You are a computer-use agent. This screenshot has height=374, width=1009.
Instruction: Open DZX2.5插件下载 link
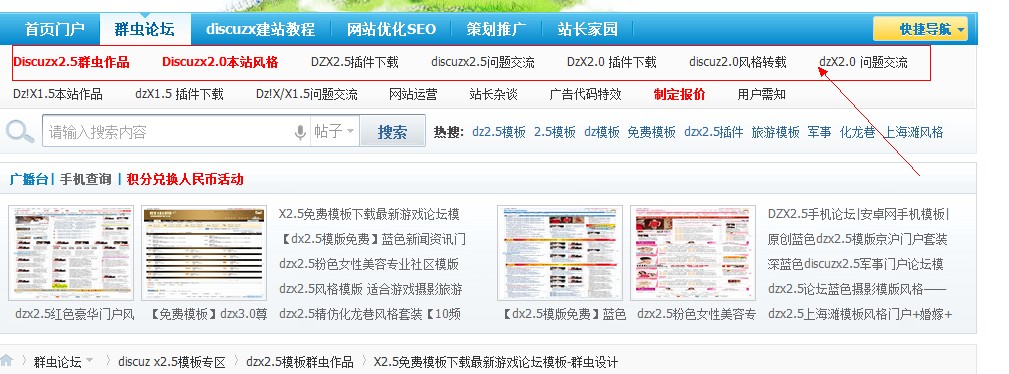tap(355, 62)
